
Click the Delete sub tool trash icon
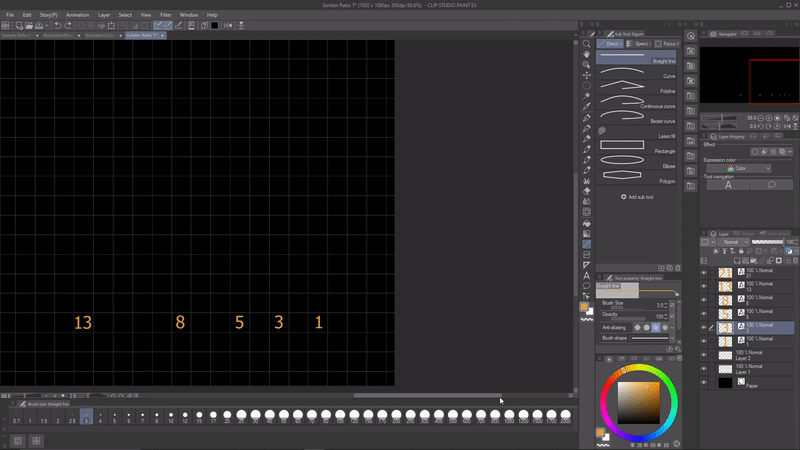678,268
